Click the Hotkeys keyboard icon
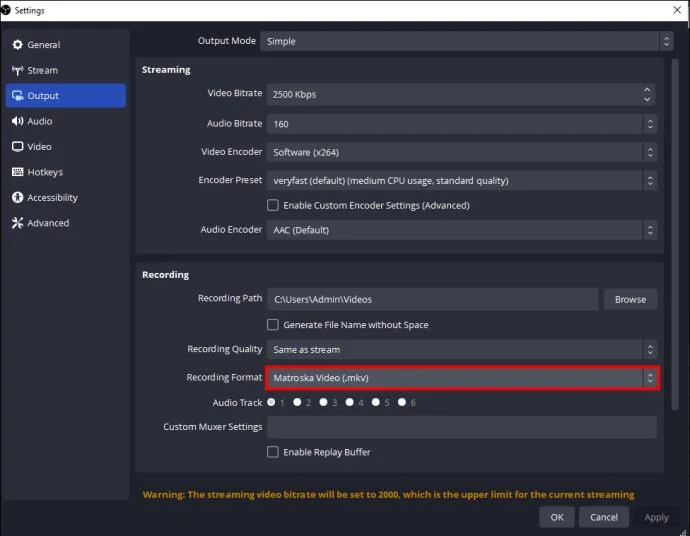Screen dimensions: 690x536 click(x=18, y=172)
